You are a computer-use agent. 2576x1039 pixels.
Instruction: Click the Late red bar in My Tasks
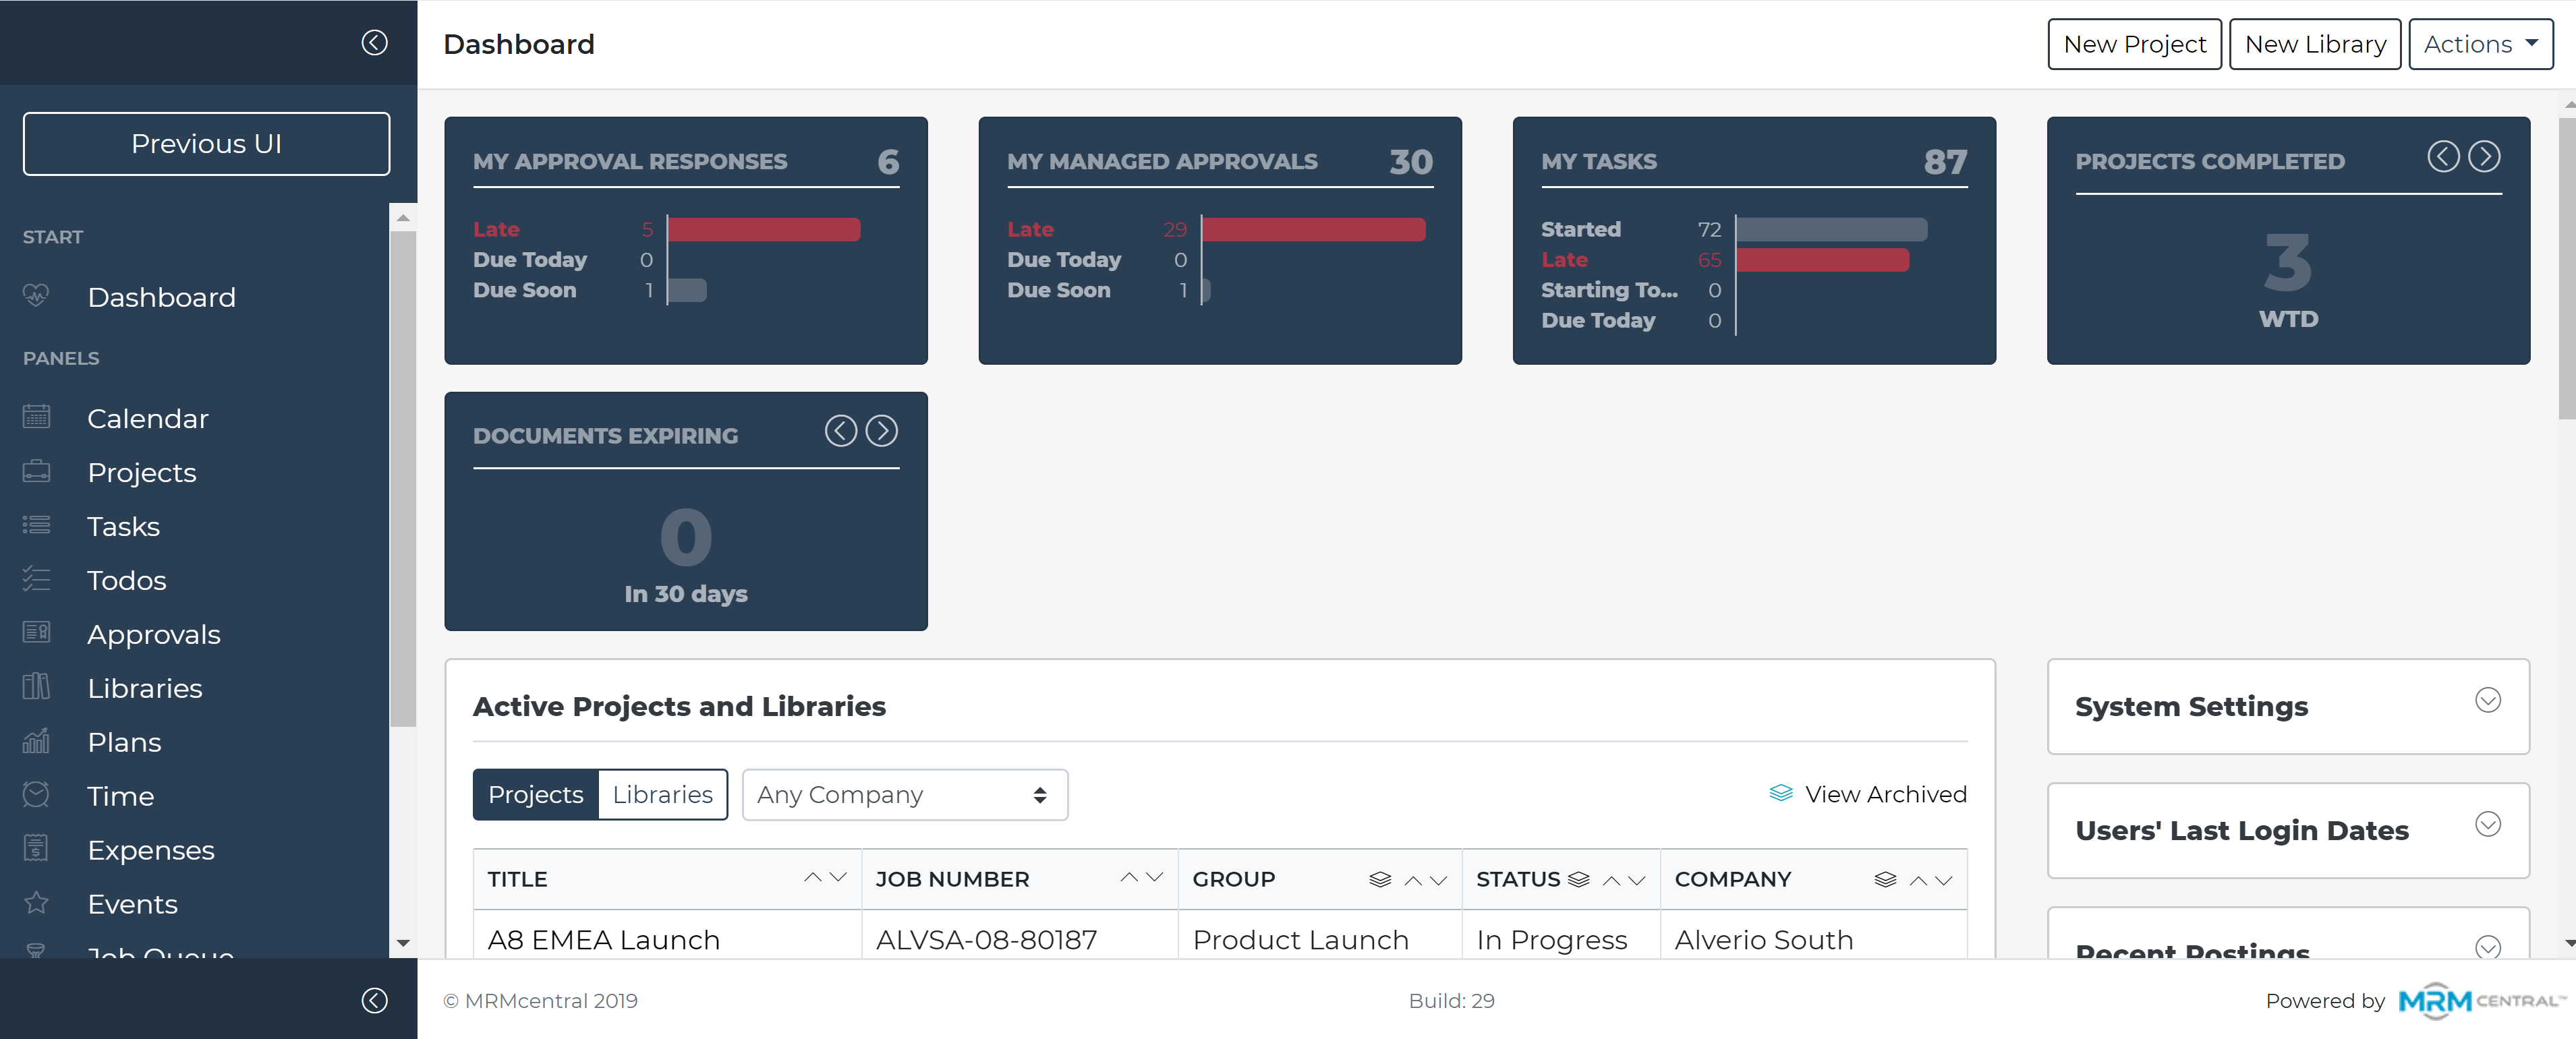tap(1822, 260)
